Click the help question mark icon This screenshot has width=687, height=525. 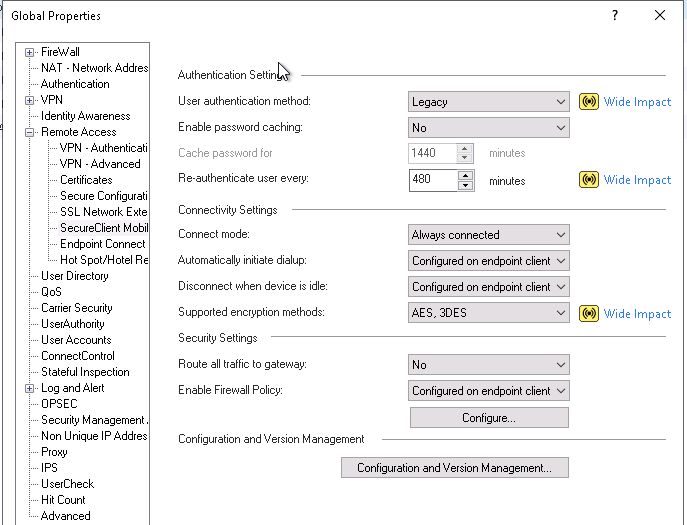(615, 15)
